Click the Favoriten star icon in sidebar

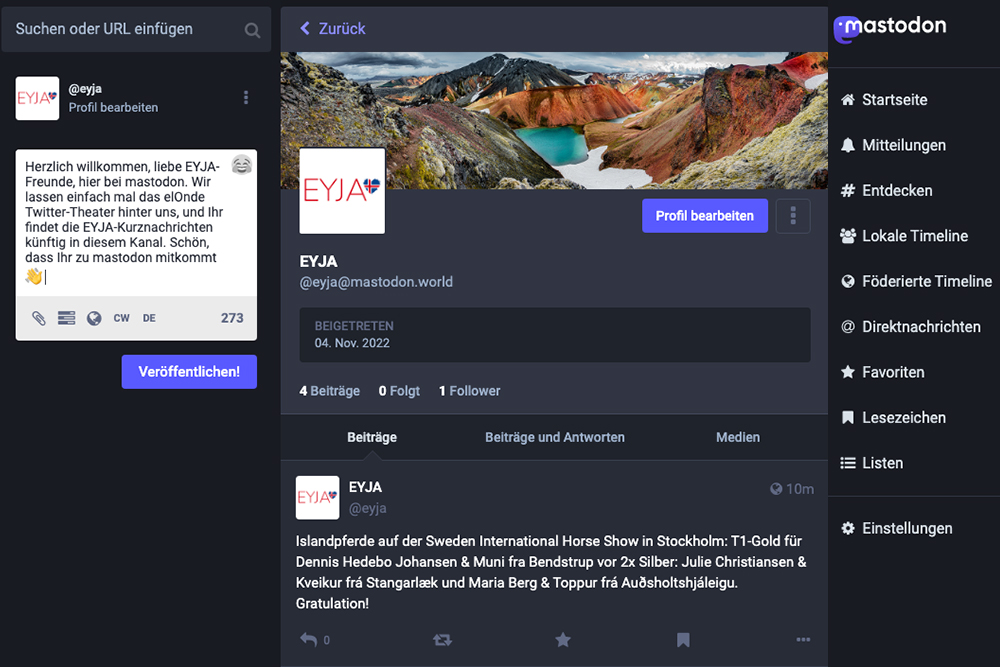(848, 372)
